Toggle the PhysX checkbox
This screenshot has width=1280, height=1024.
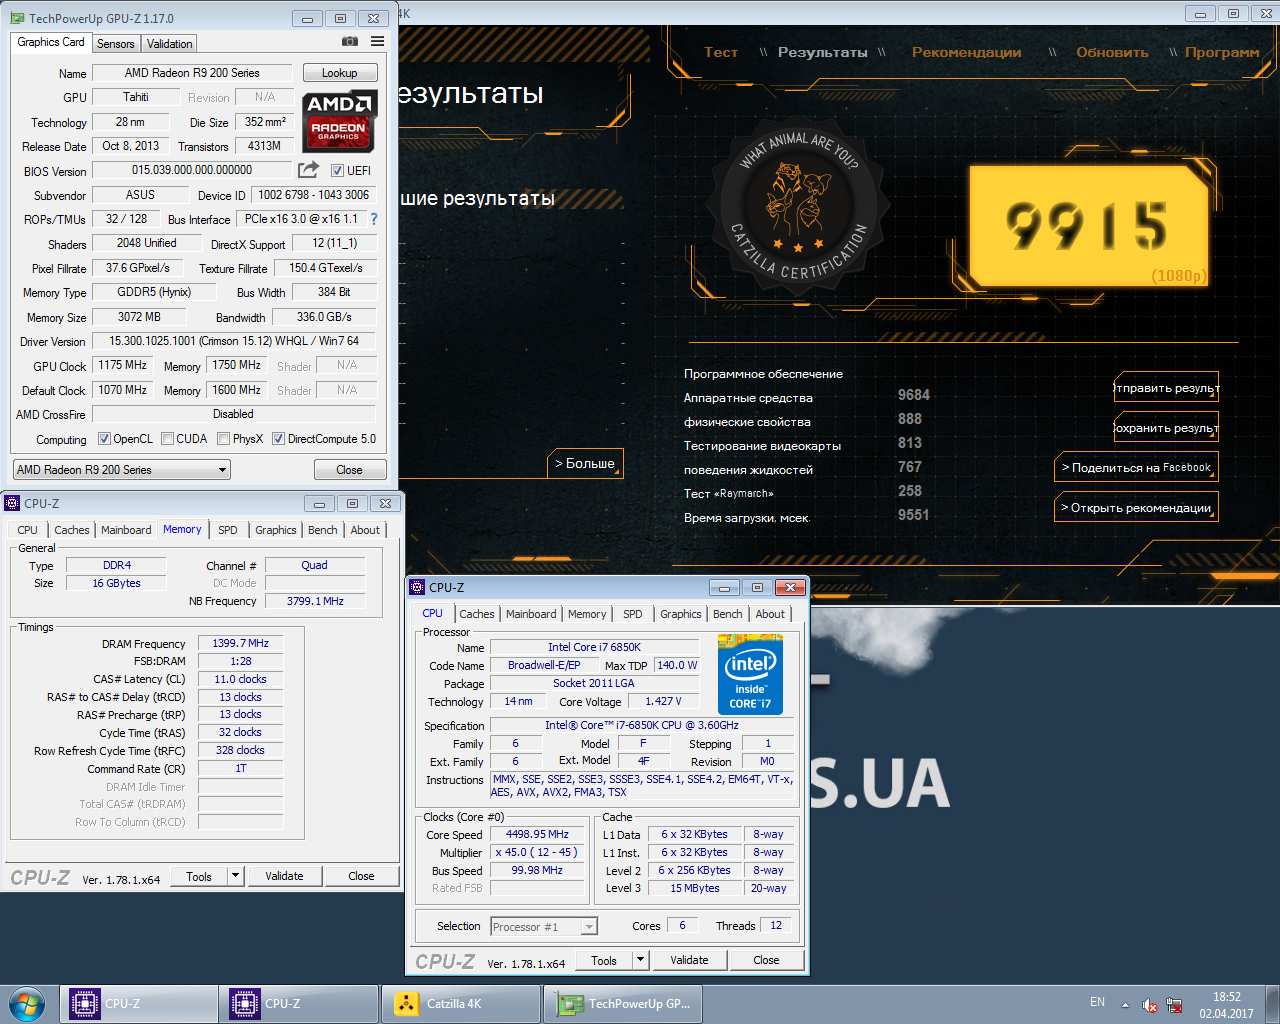click(224, 439)
